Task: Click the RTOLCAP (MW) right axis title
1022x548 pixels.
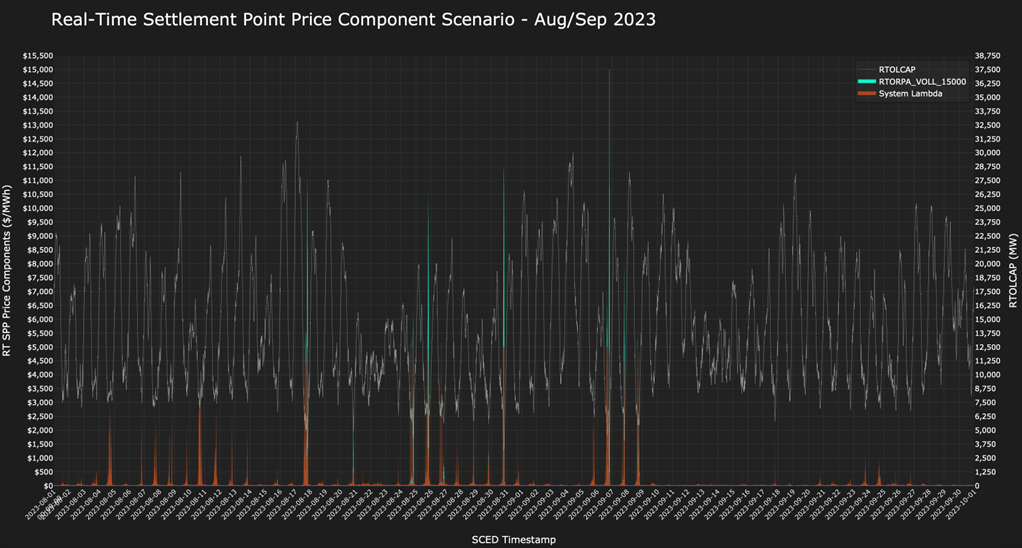Action: coord(1012,270)
